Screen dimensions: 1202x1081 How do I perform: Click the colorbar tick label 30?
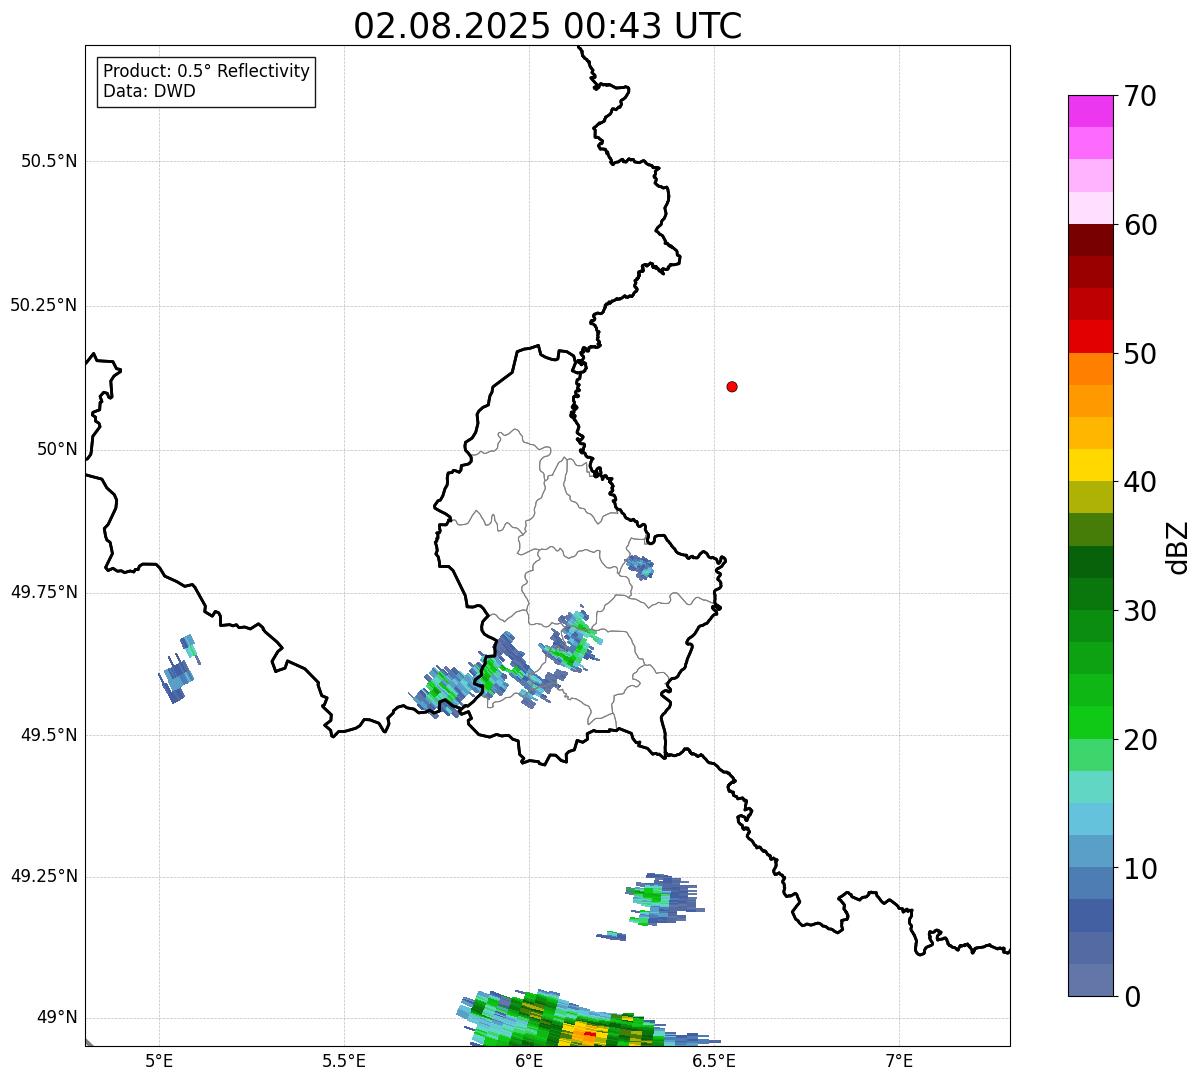click(1140, 611)
